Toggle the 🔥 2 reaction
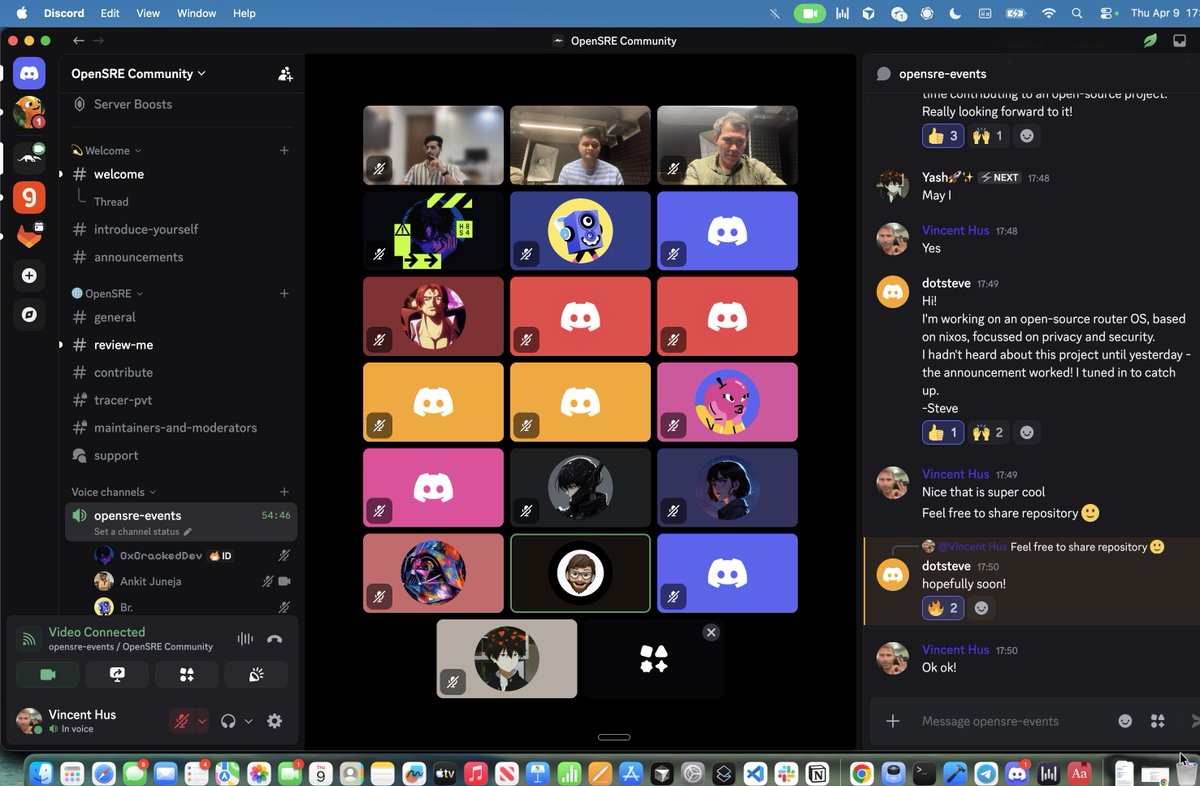This screenshot has height=786, width=1200. tap(943, 608)
